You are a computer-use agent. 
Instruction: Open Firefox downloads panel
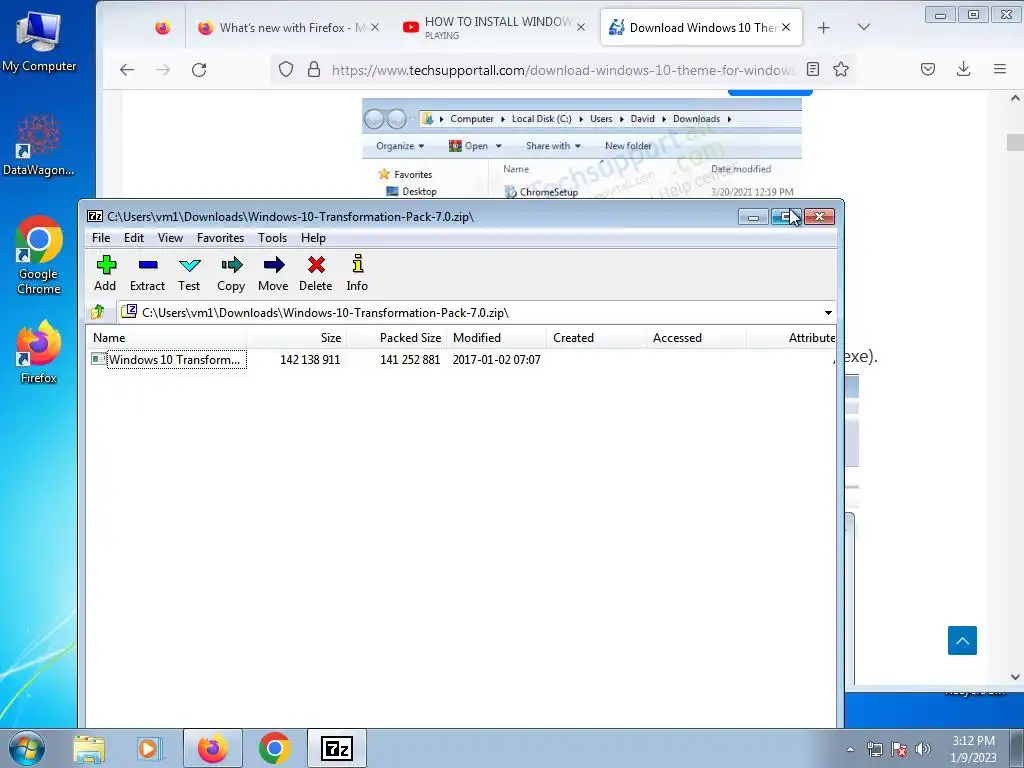tap(963, 69)
